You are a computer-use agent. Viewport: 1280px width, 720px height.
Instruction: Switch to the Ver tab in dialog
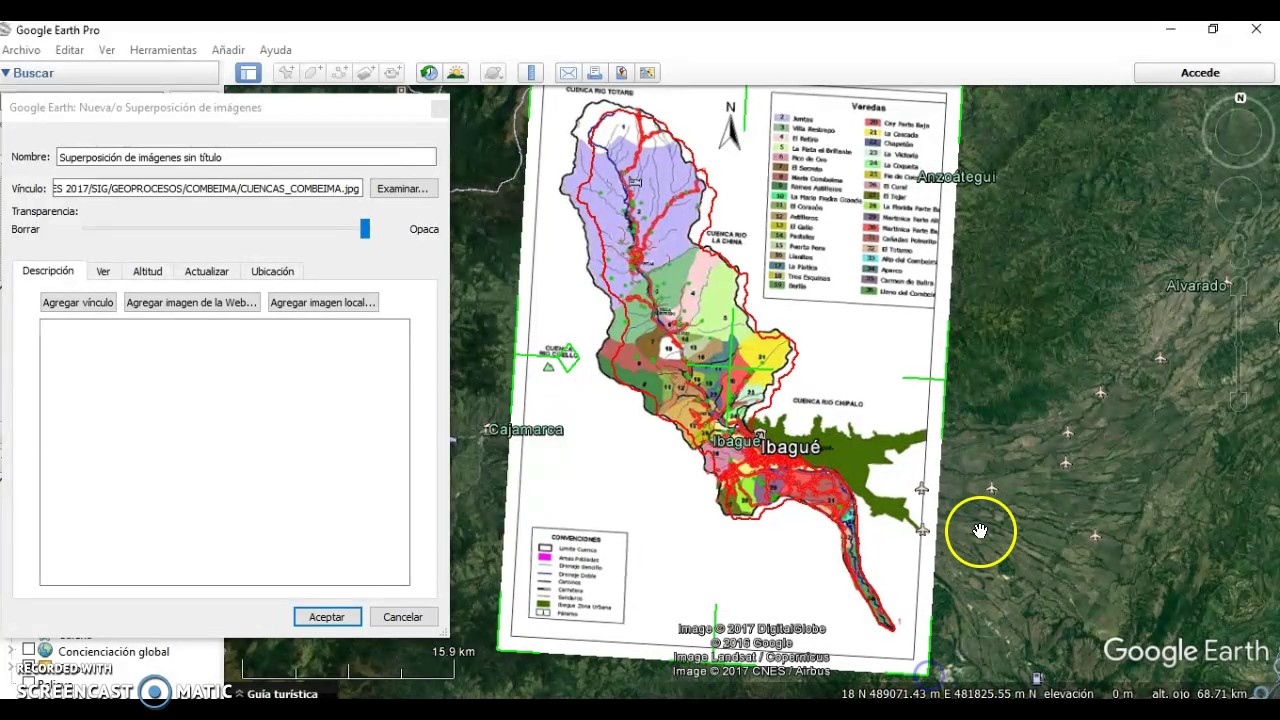103,271
